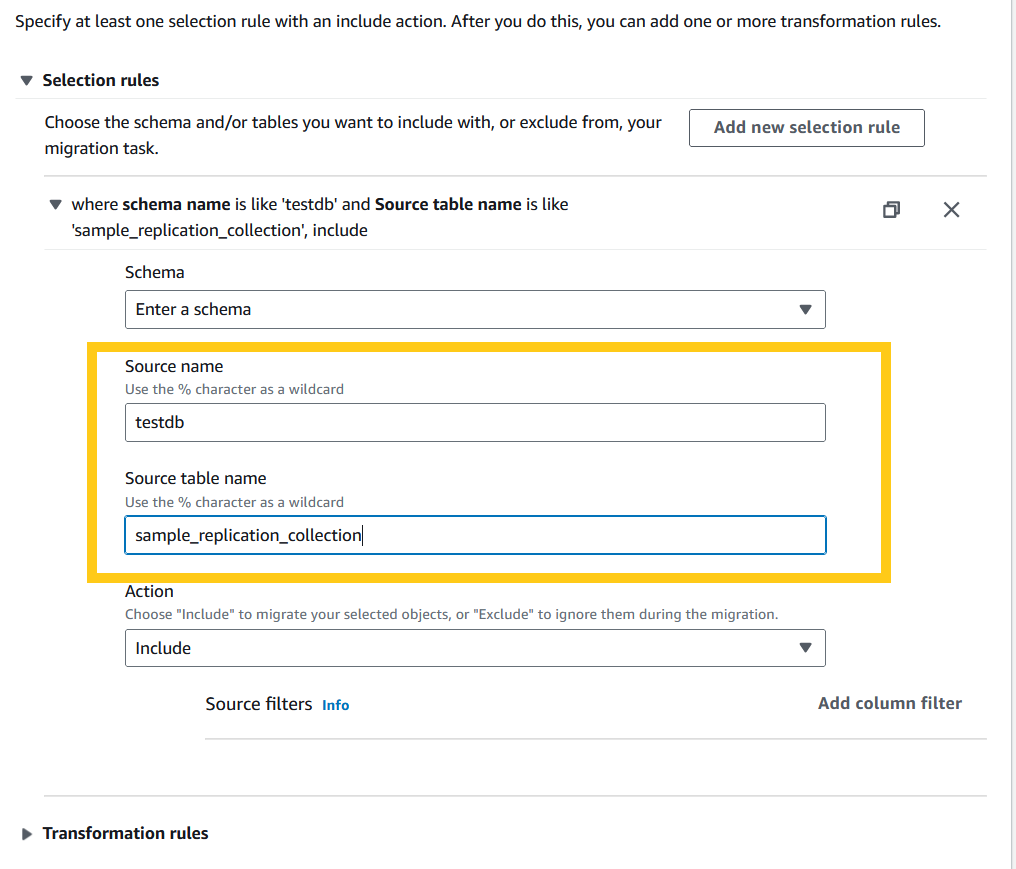Open the Info link beside Source filters

pyautogui.click(x=335, y=705)
